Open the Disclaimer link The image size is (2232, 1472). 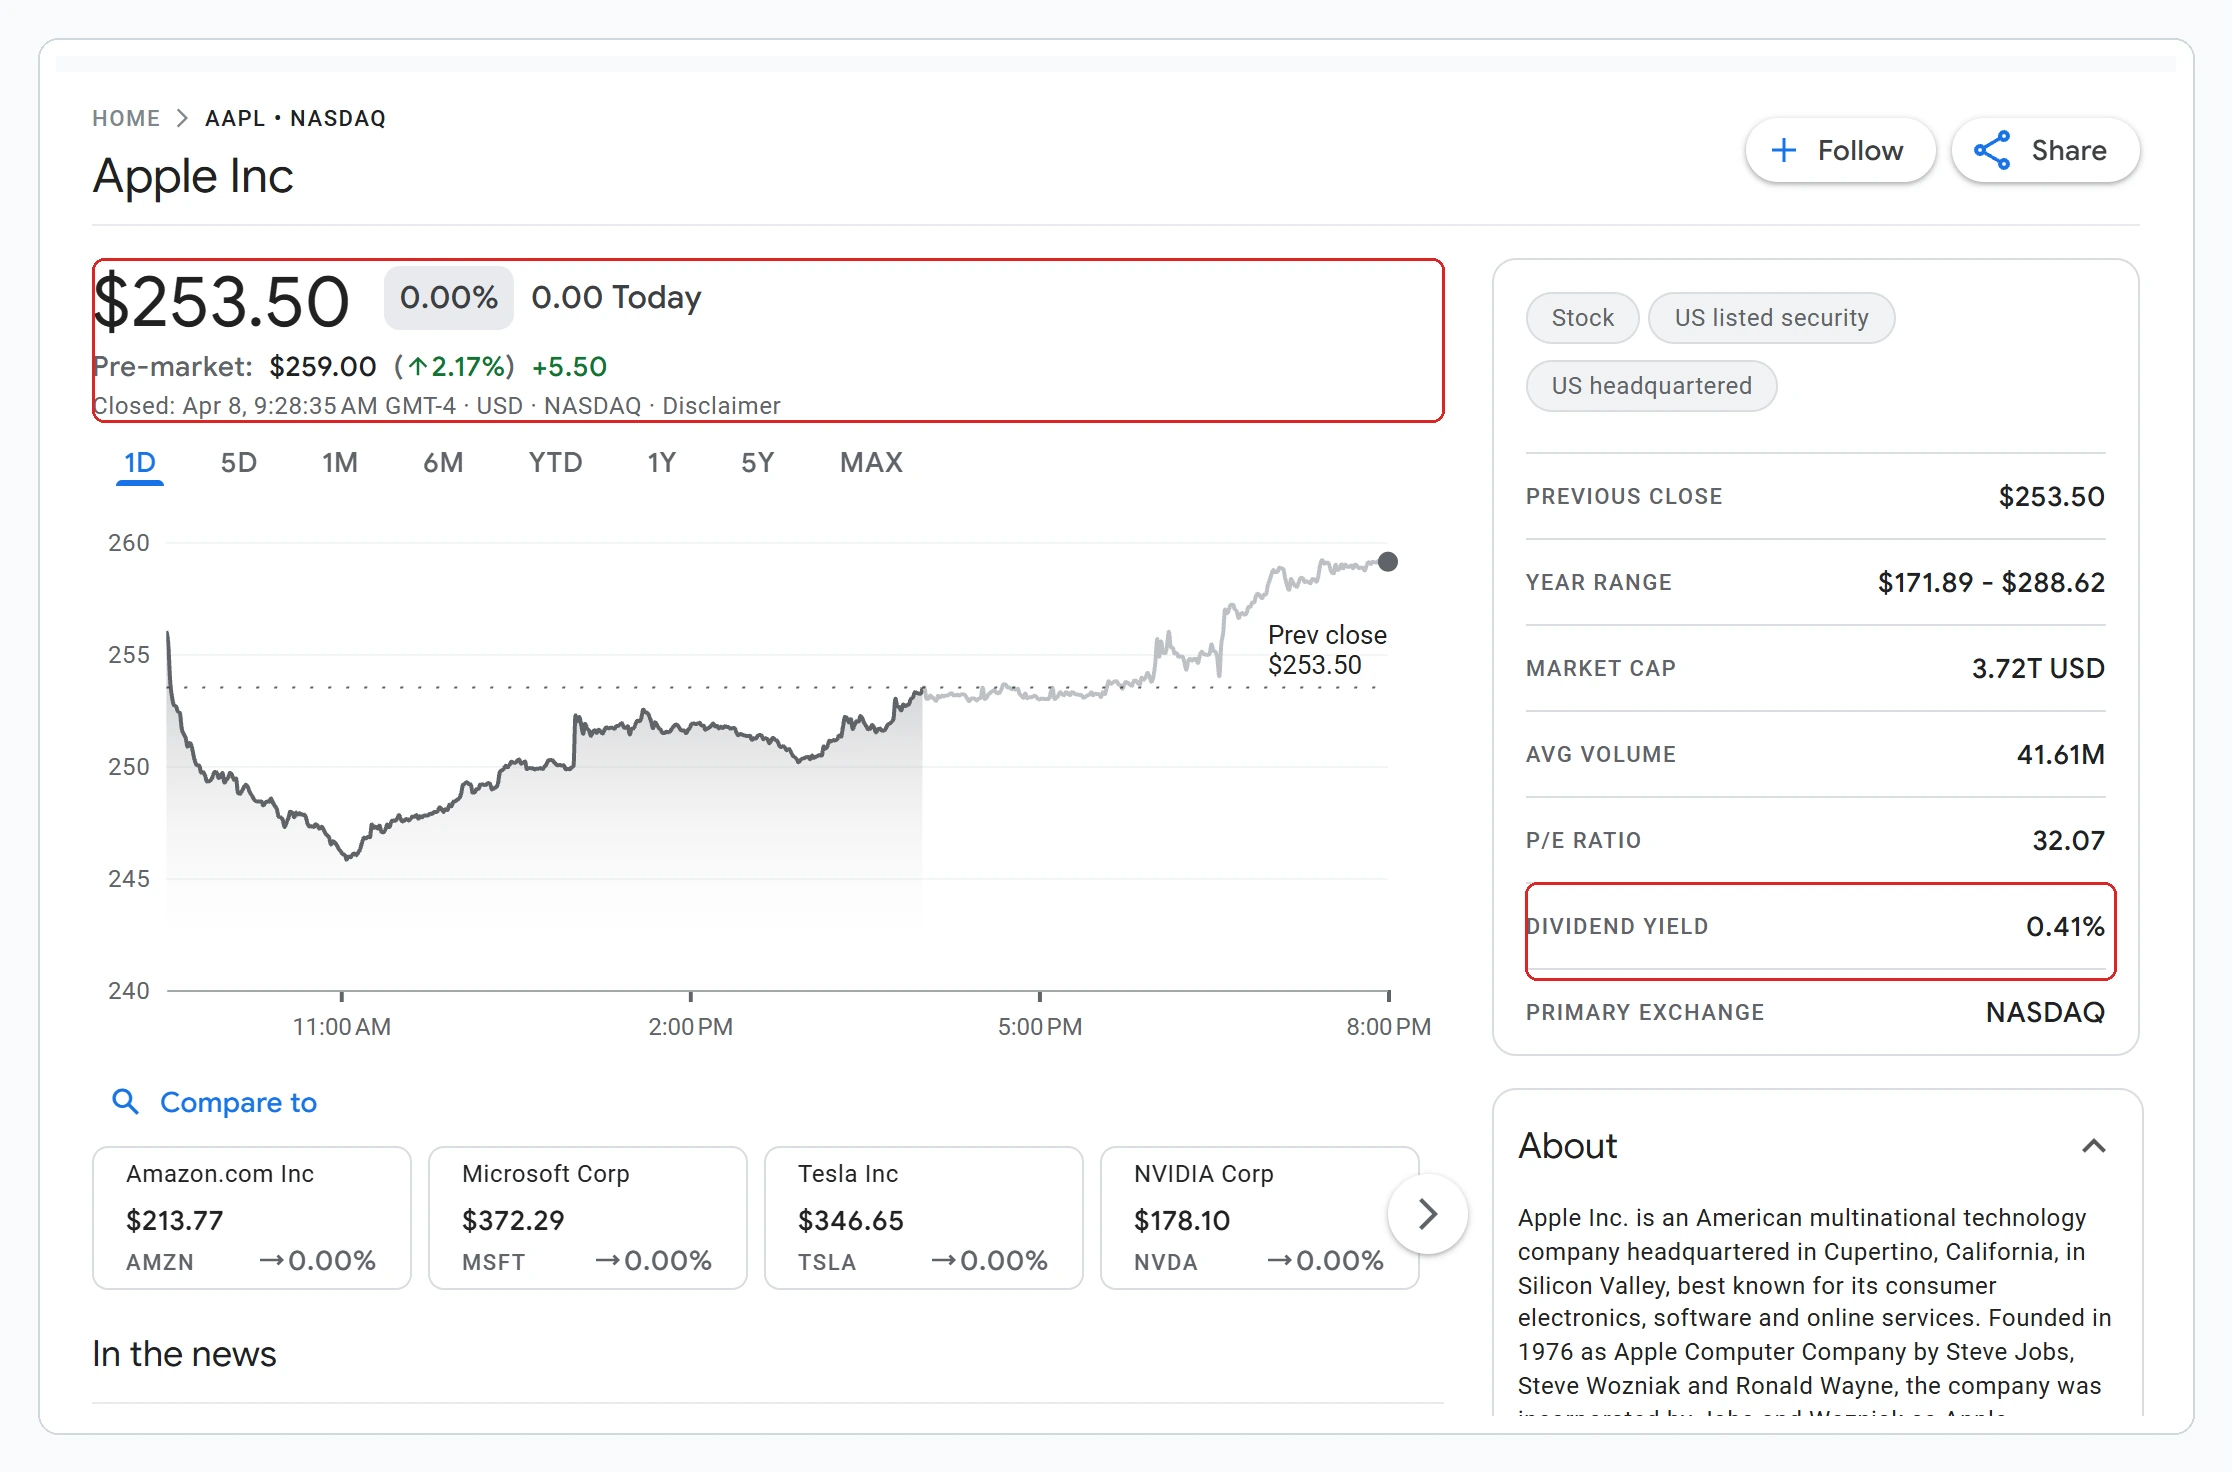click(x=723, y=405)
